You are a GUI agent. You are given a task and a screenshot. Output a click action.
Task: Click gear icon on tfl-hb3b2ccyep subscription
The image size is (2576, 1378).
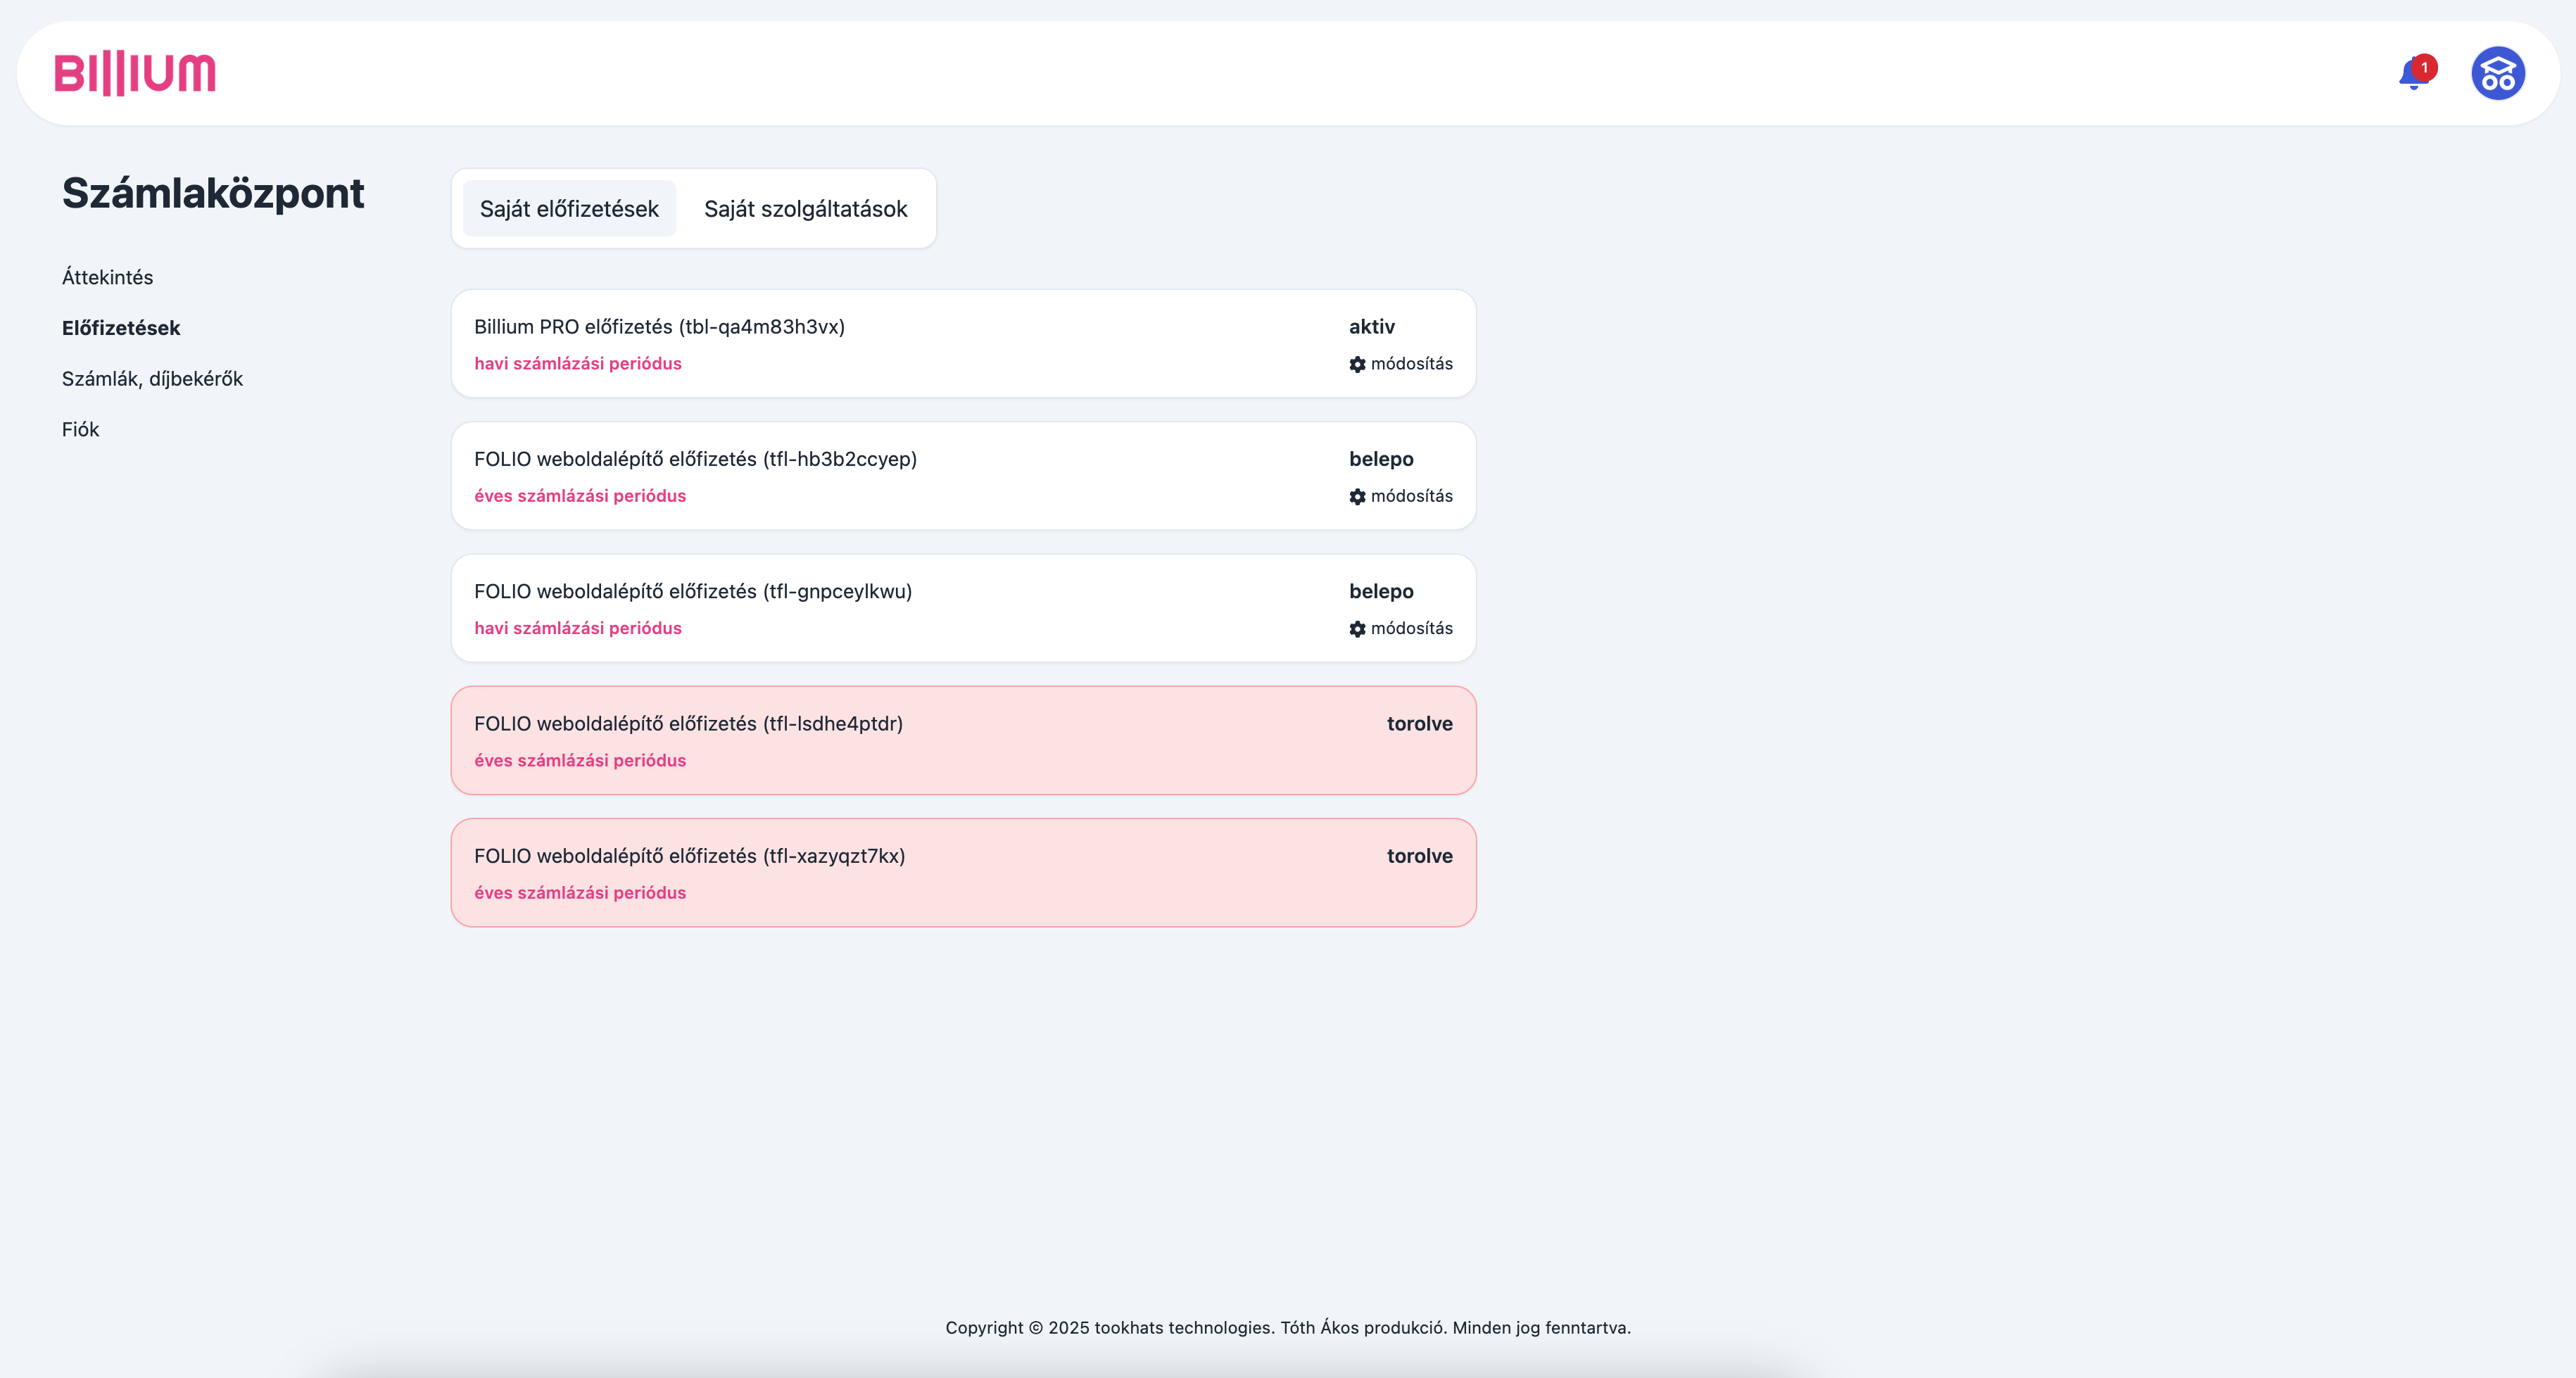tap(1357, 497)
